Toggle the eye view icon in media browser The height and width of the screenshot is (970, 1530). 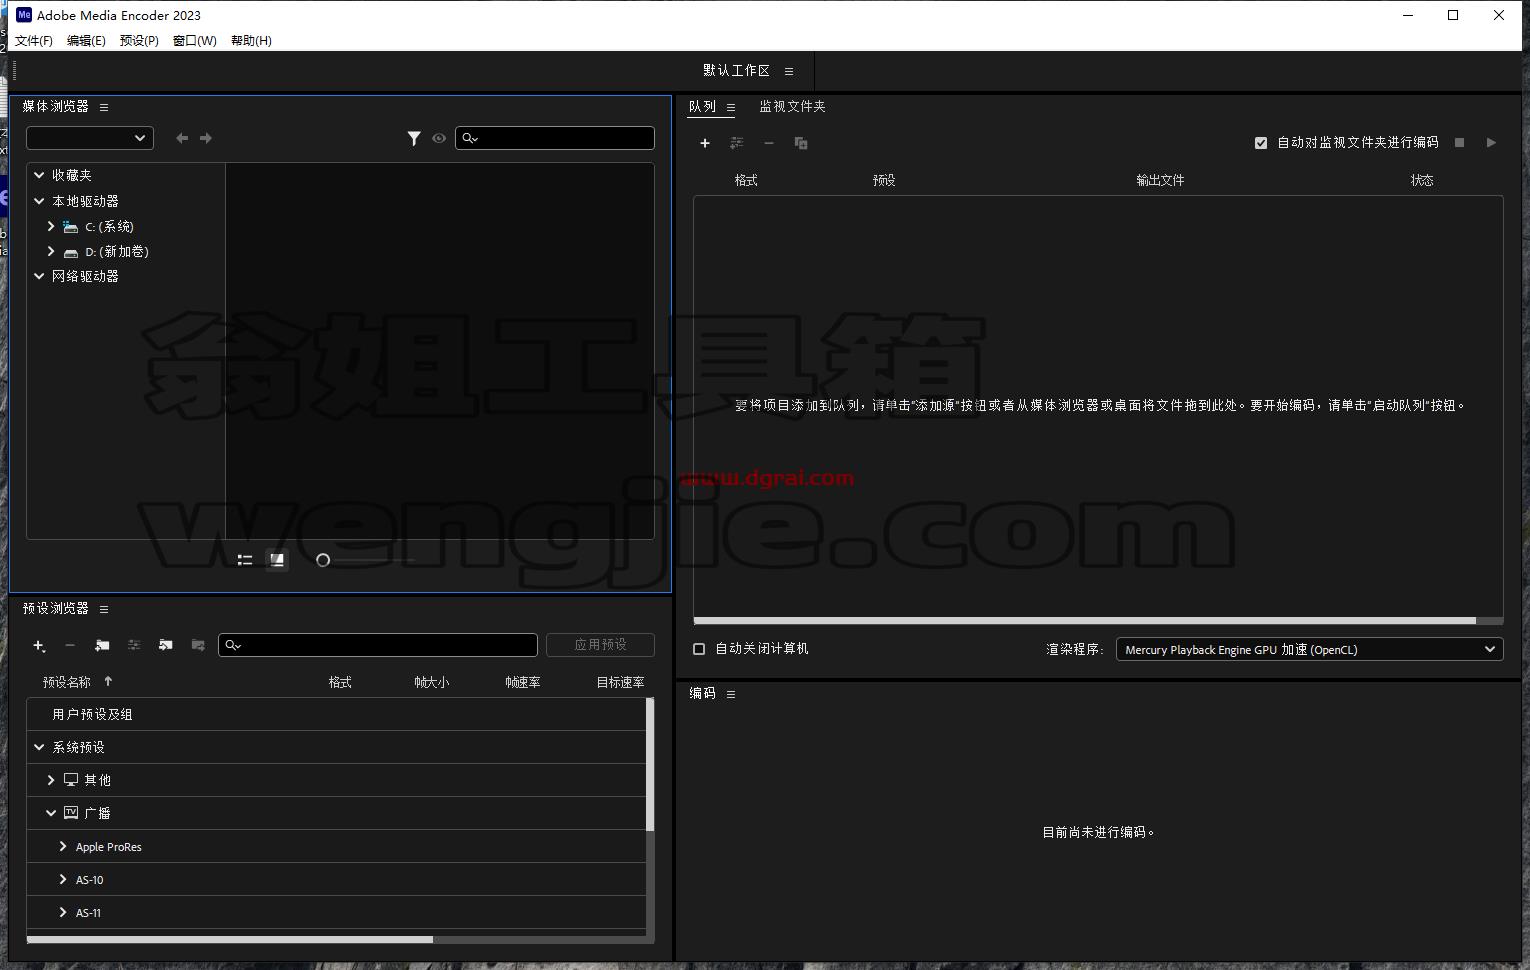pyautogui.click(x=439, y=138)
